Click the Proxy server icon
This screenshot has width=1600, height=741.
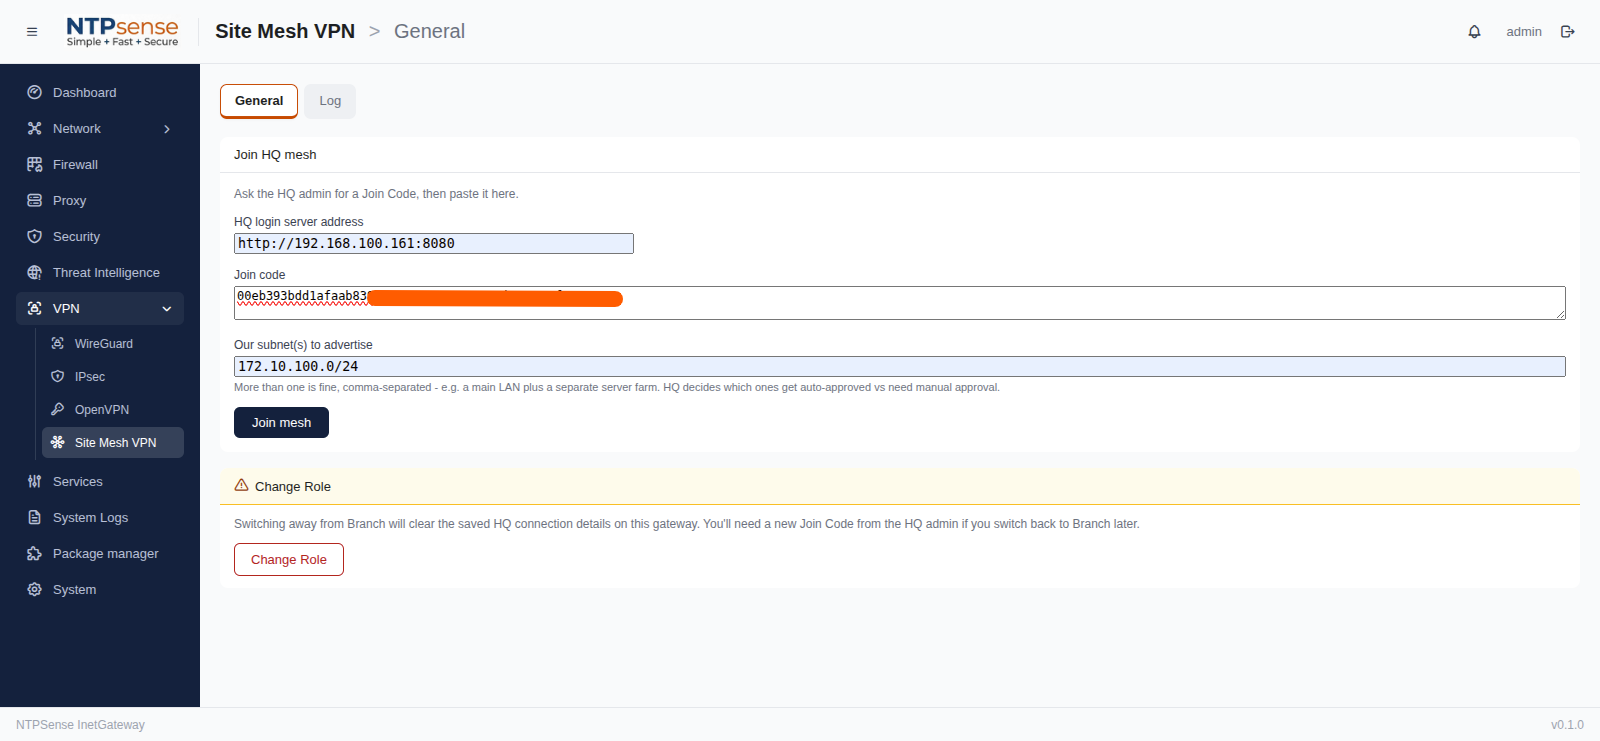pos(35,200)
